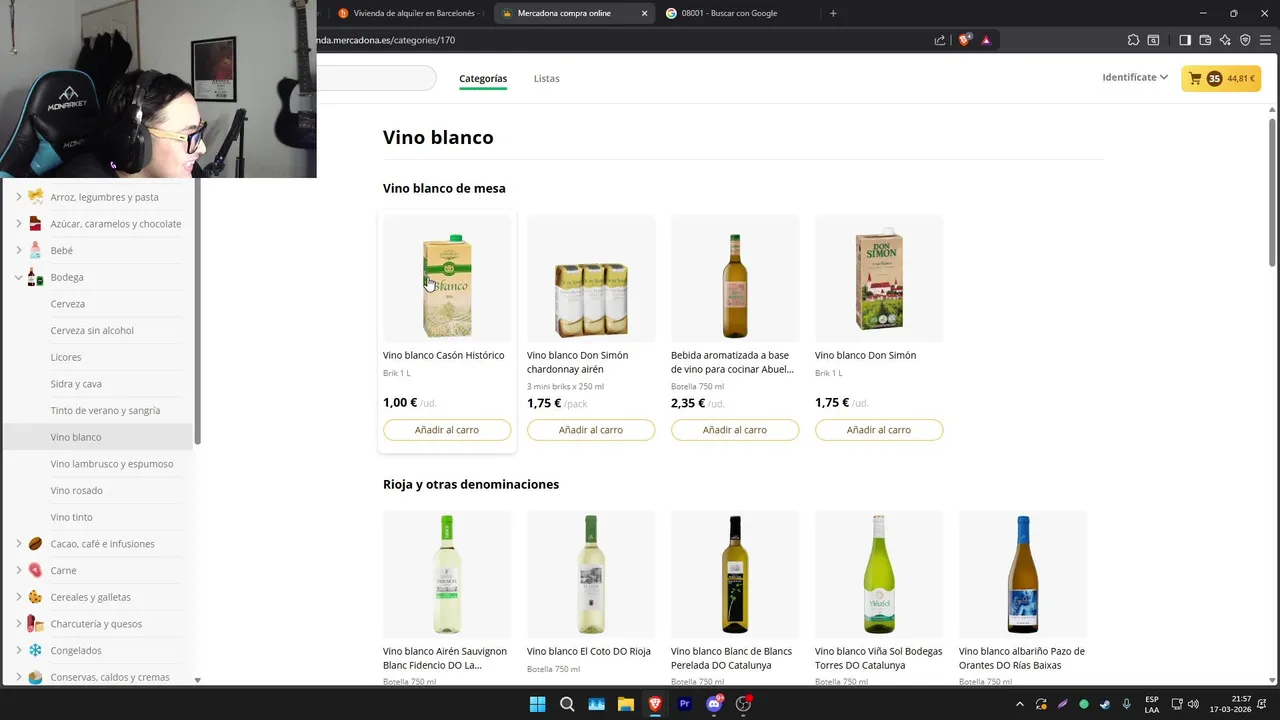
Task: Collapse the Bodega category chevron
Action: 18,277
